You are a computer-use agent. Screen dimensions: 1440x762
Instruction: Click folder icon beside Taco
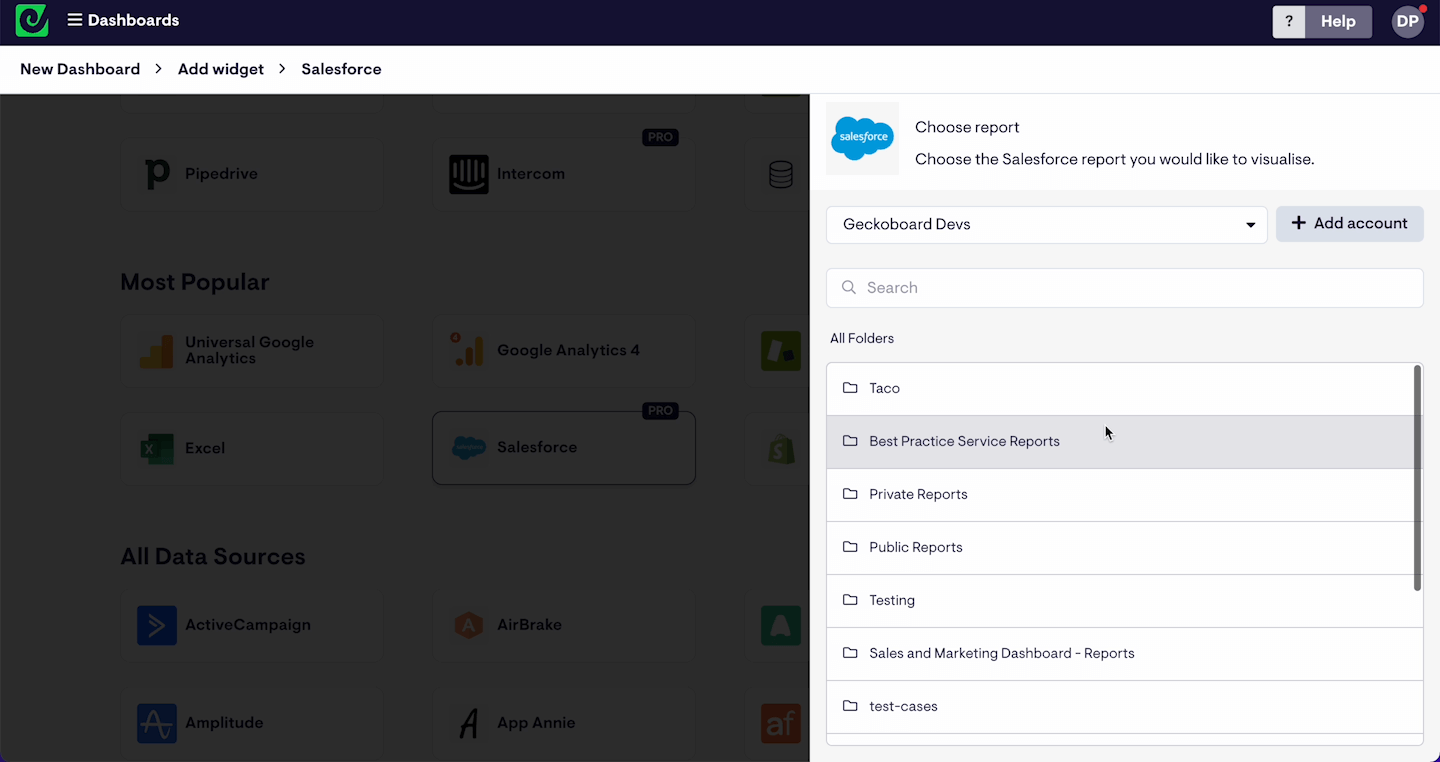point(850,388)
